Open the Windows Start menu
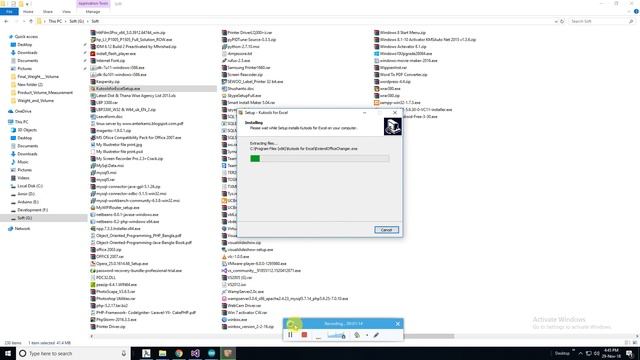 [x=8, y=353]
